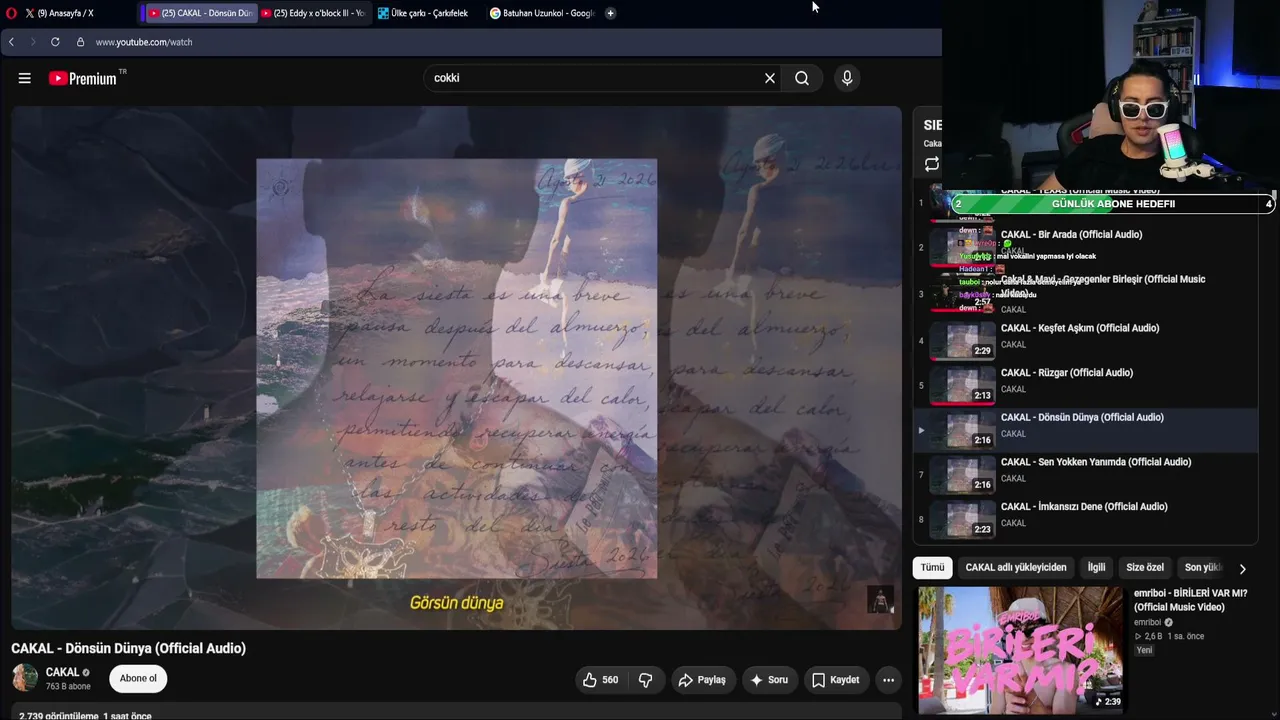
Task: Toggle playlist loop icon
Action: tap(932, 164)
